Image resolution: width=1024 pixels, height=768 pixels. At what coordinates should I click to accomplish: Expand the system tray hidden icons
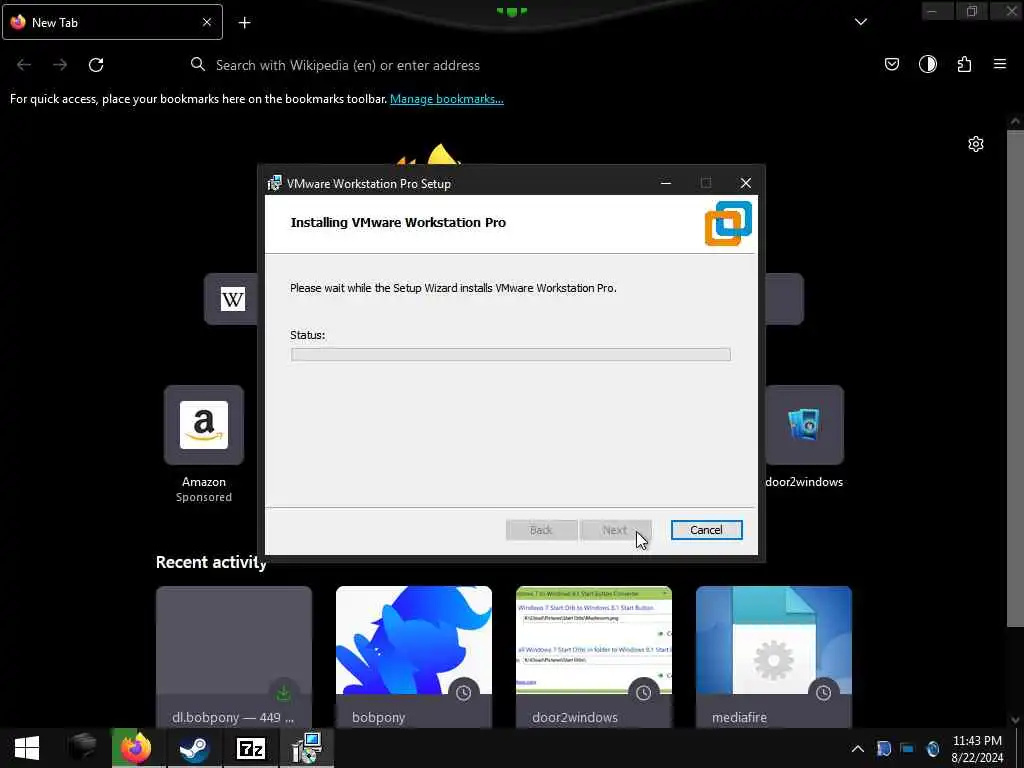click(x=857, y=749)
